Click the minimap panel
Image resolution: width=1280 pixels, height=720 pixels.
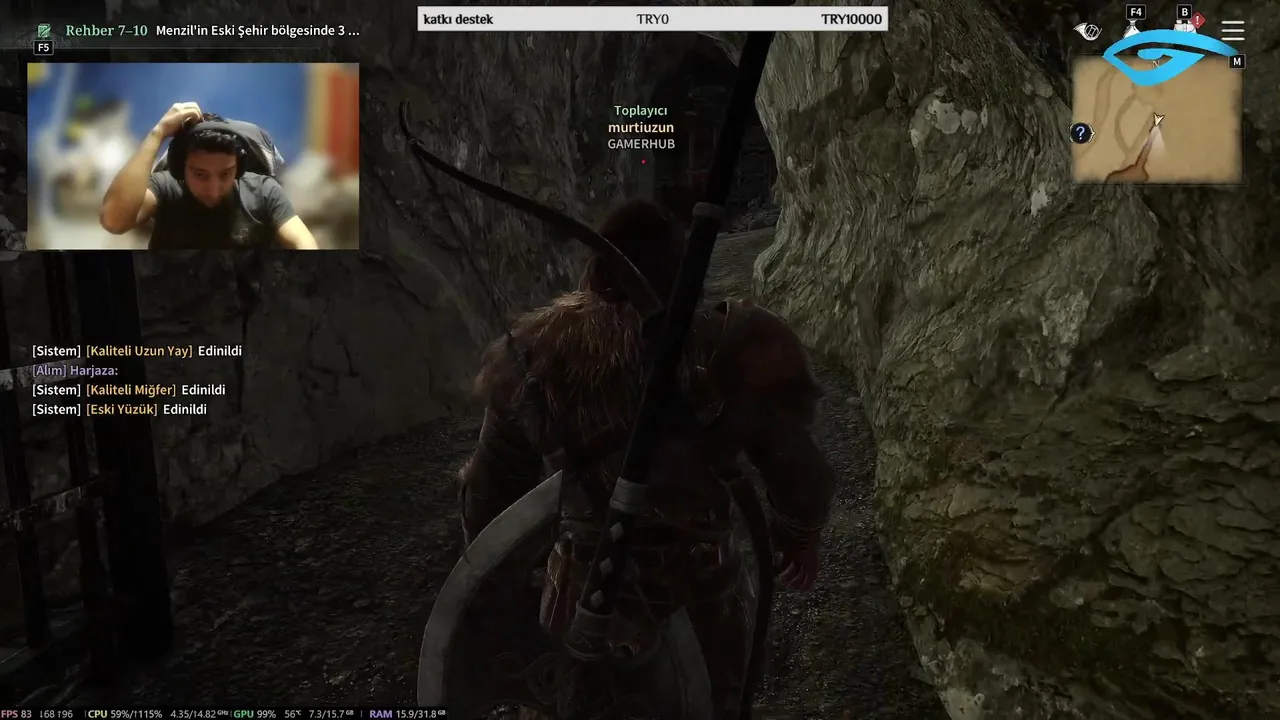coord(1157,120)
